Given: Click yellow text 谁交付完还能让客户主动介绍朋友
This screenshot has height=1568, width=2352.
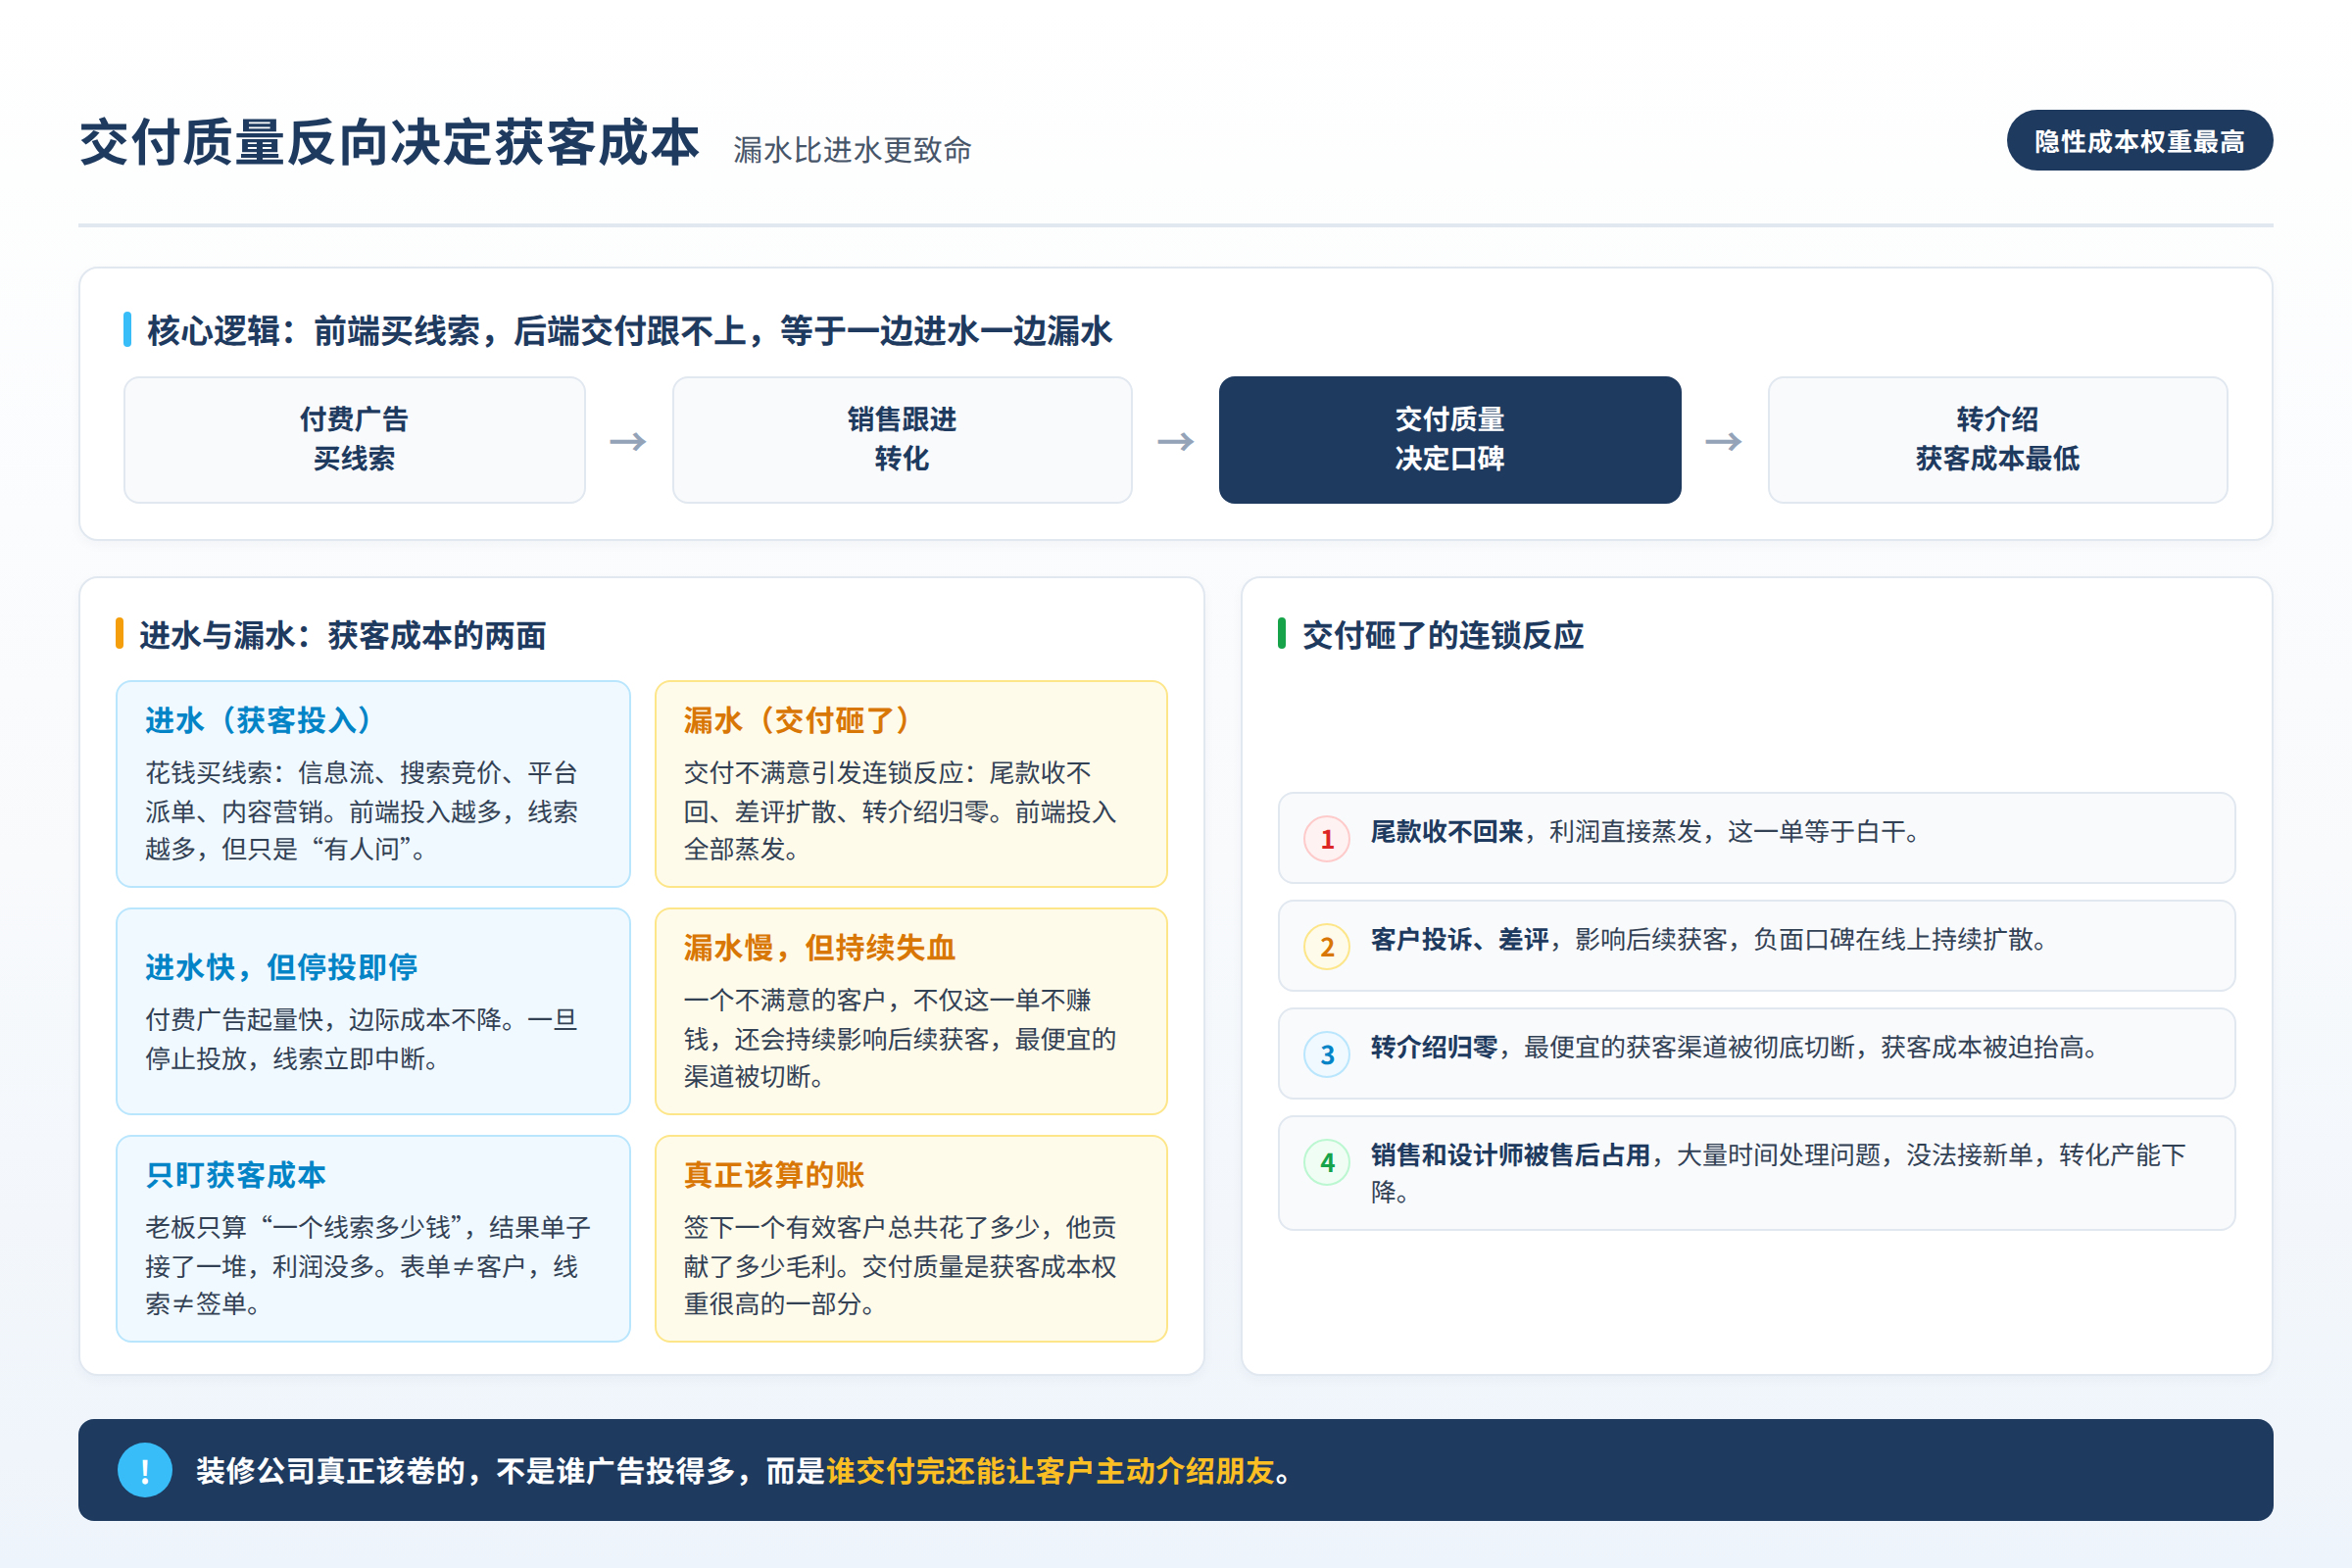Looking at the screenshot, I should click(1050, 1471).
